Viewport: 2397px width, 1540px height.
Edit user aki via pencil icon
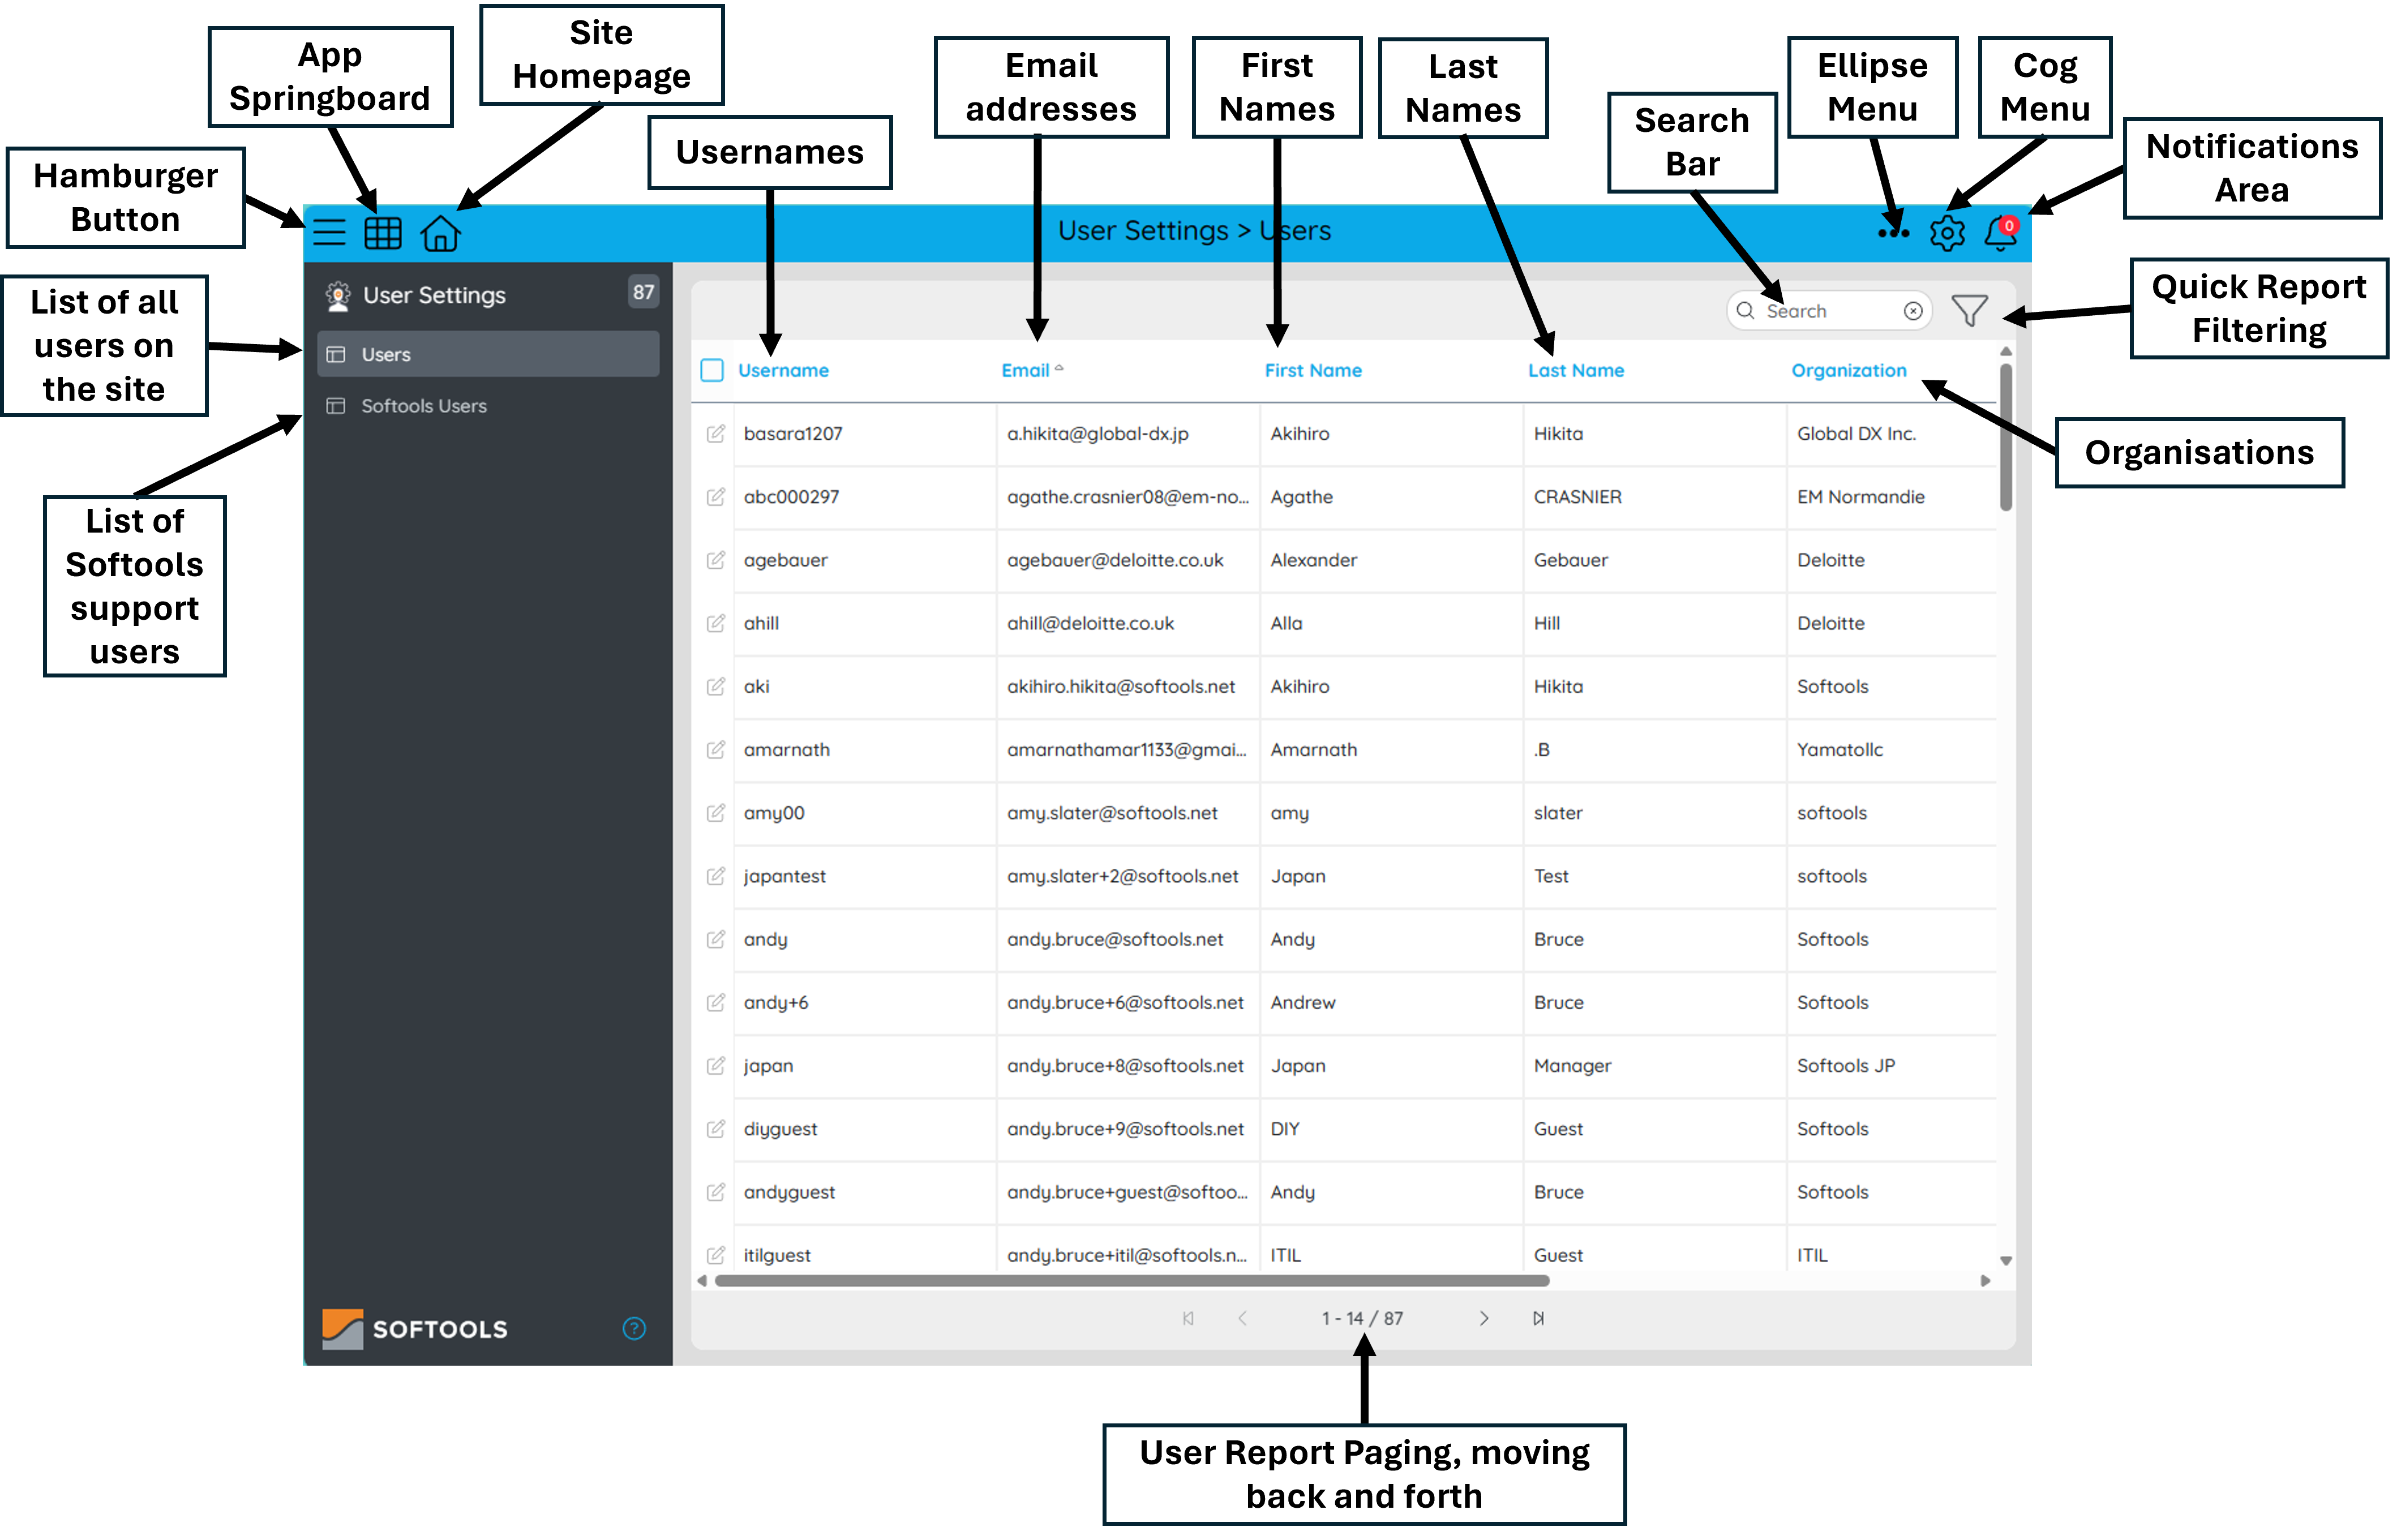click(715, 686)
